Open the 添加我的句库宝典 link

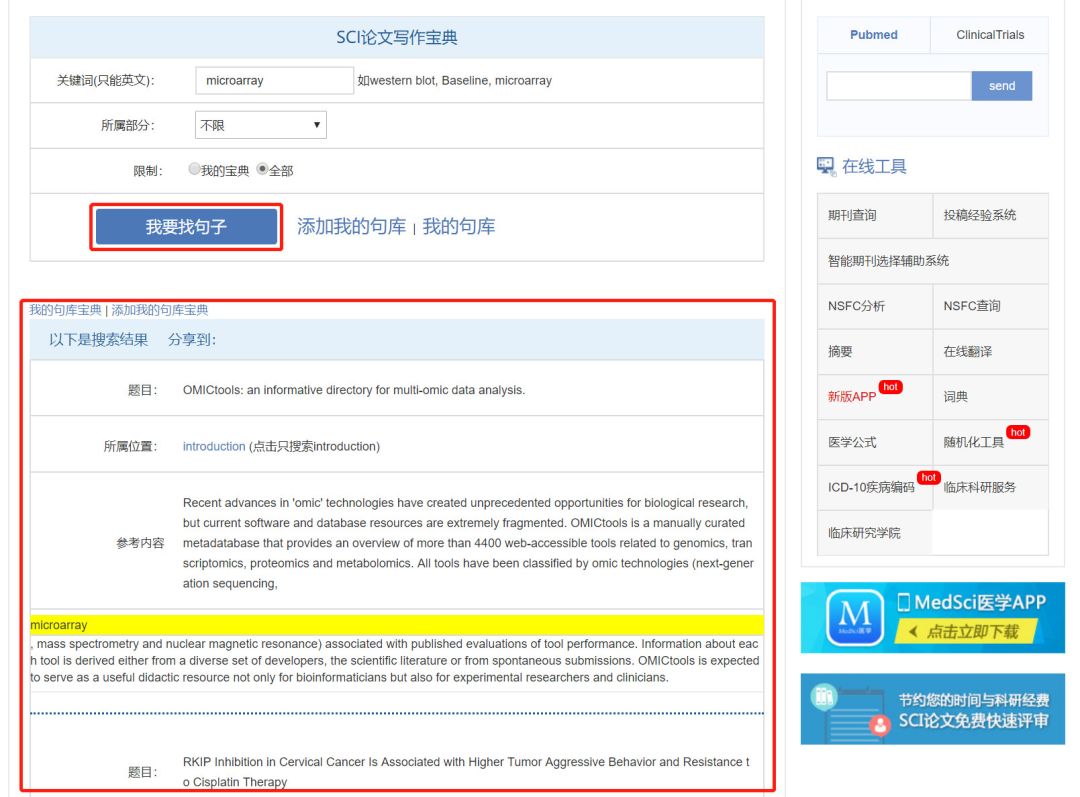pyautogui.click(x=160, y=310)
